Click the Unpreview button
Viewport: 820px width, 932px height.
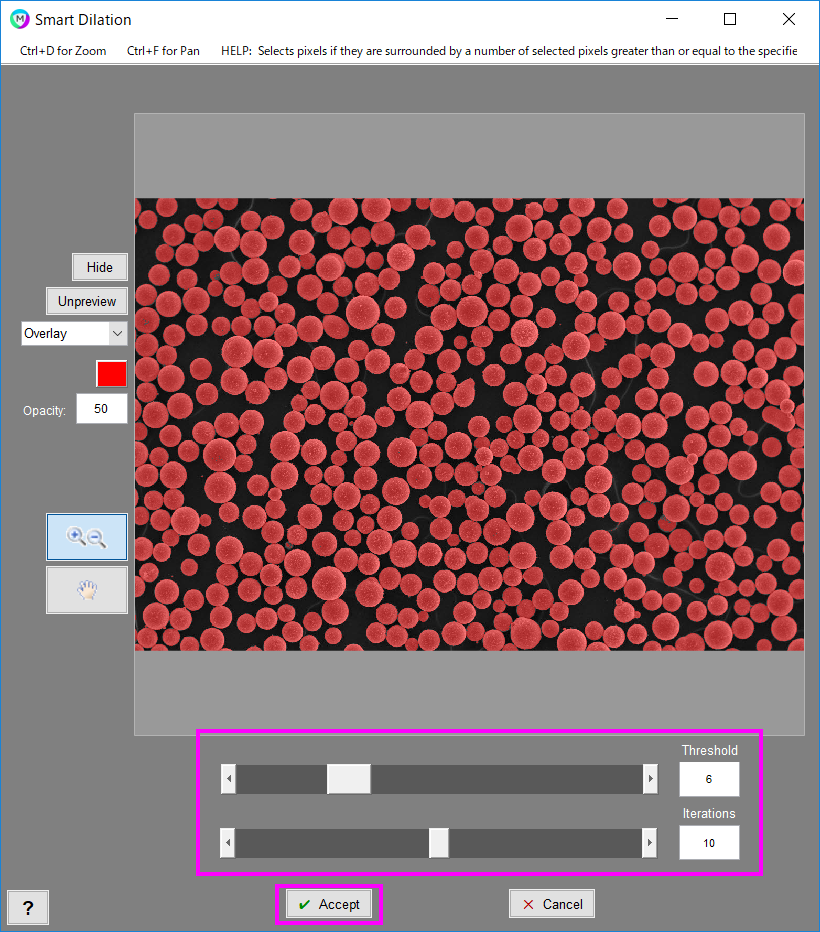[x=87, y=301]
